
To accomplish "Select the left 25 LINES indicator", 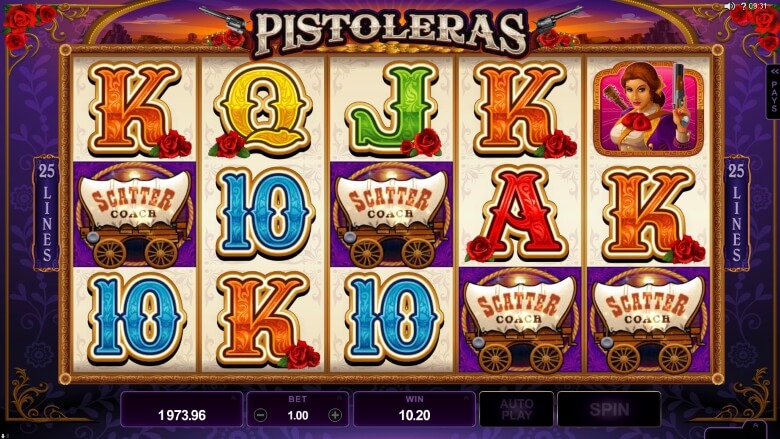I will pyautogui.click(x=46, y=213).
